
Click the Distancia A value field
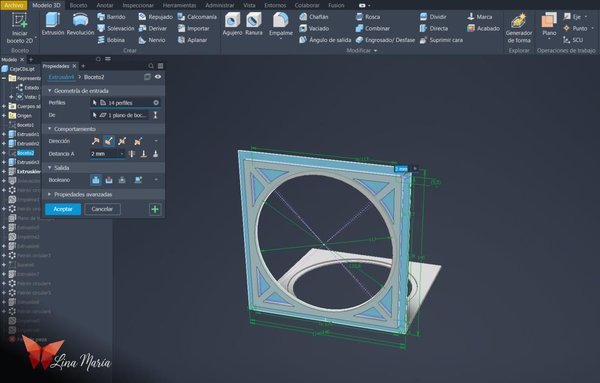click(x=105, y=154)
